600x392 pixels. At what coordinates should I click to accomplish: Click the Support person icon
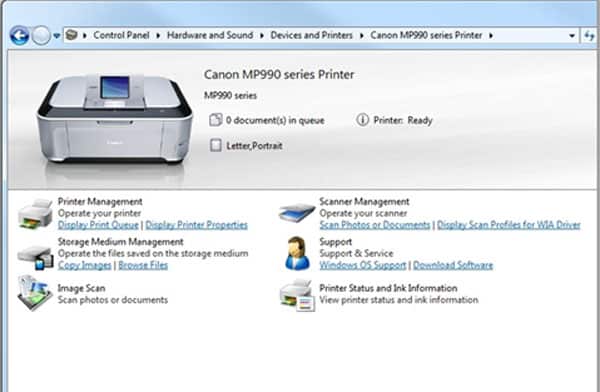tap(297, 253)
